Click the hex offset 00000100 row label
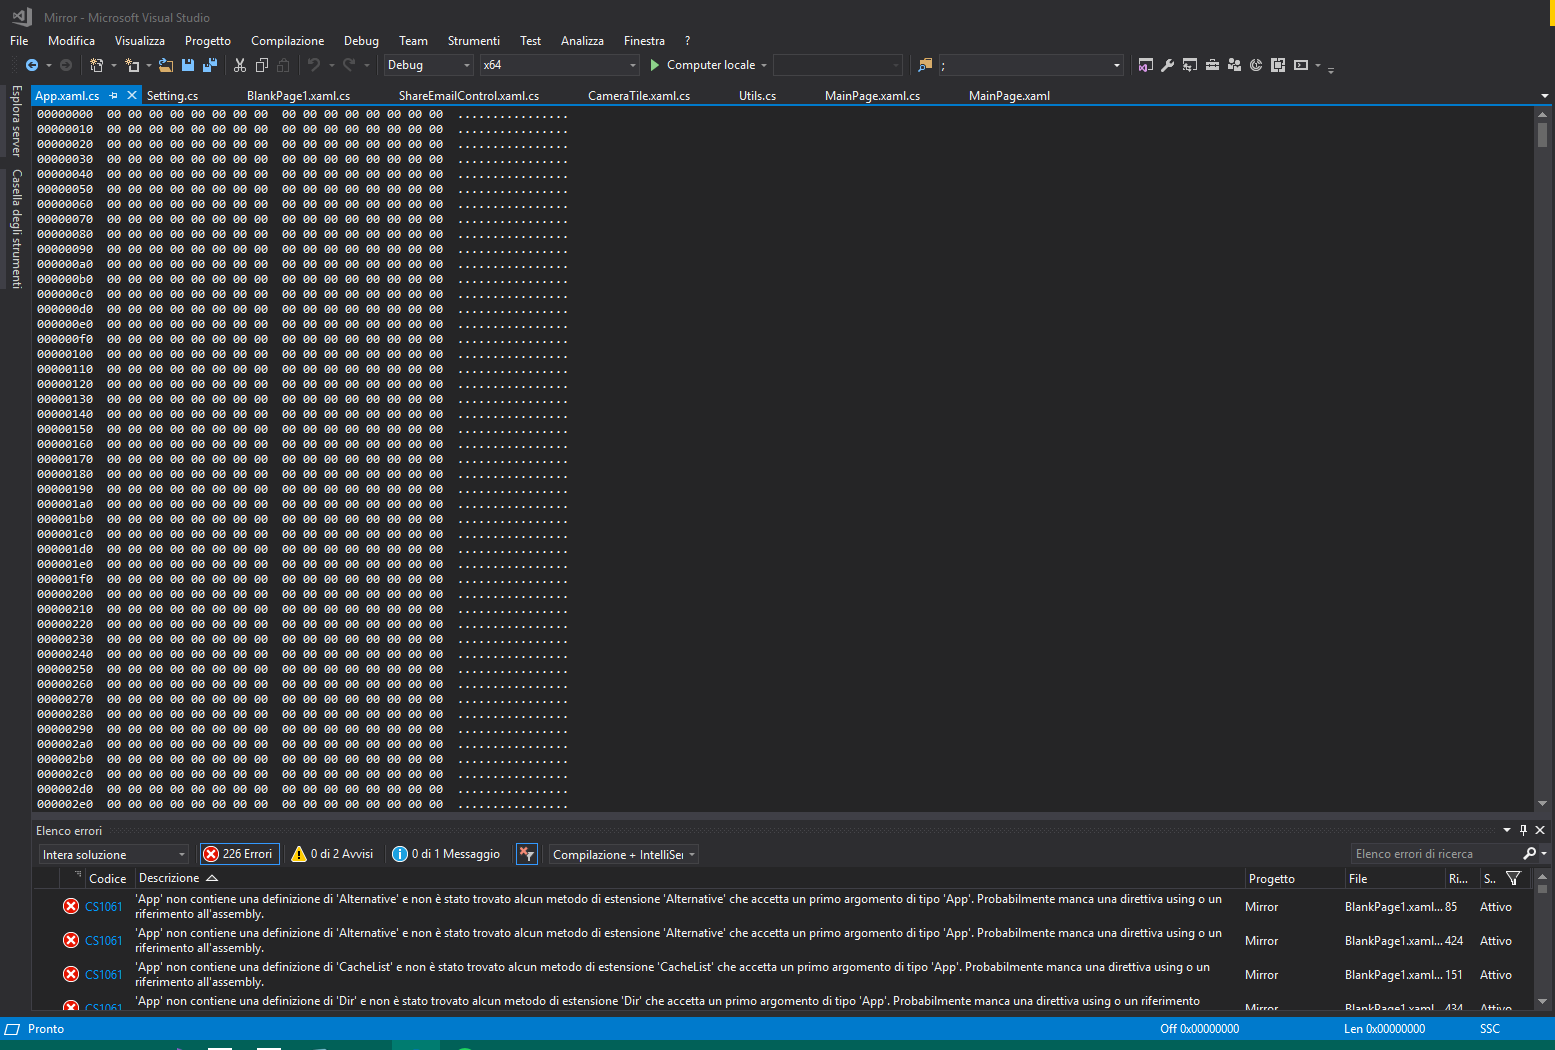The height and width of the screenshot is (1050, 1555). pos(64,354)
